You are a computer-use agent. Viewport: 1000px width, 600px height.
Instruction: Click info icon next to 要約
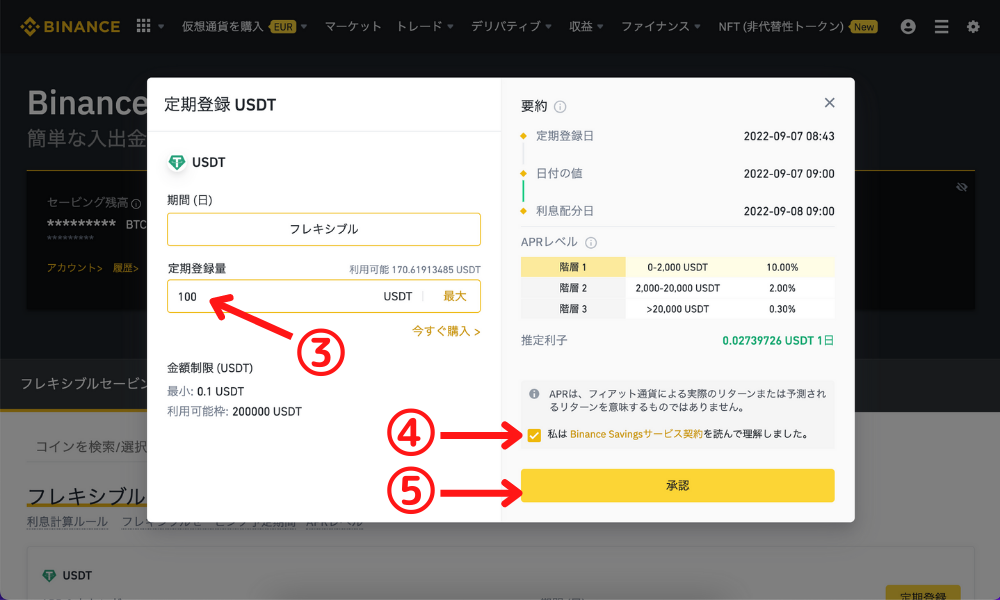pyautogui.click(x=560, y=106)
